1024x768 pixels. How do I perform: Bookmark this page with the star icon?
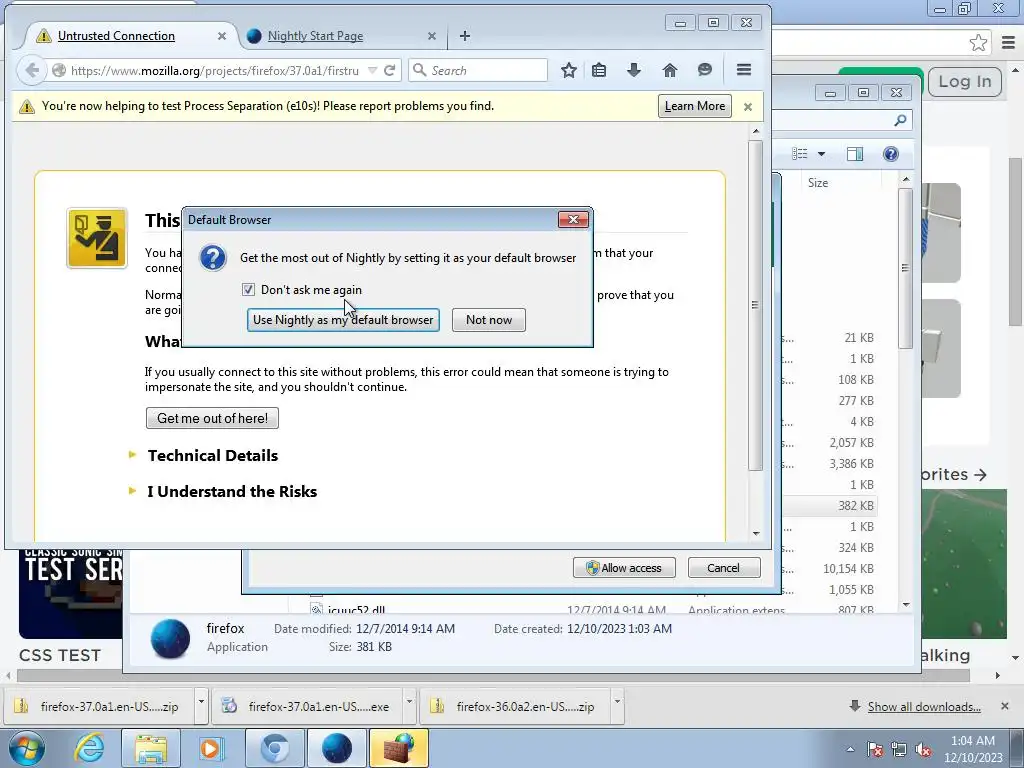[569, 70]
